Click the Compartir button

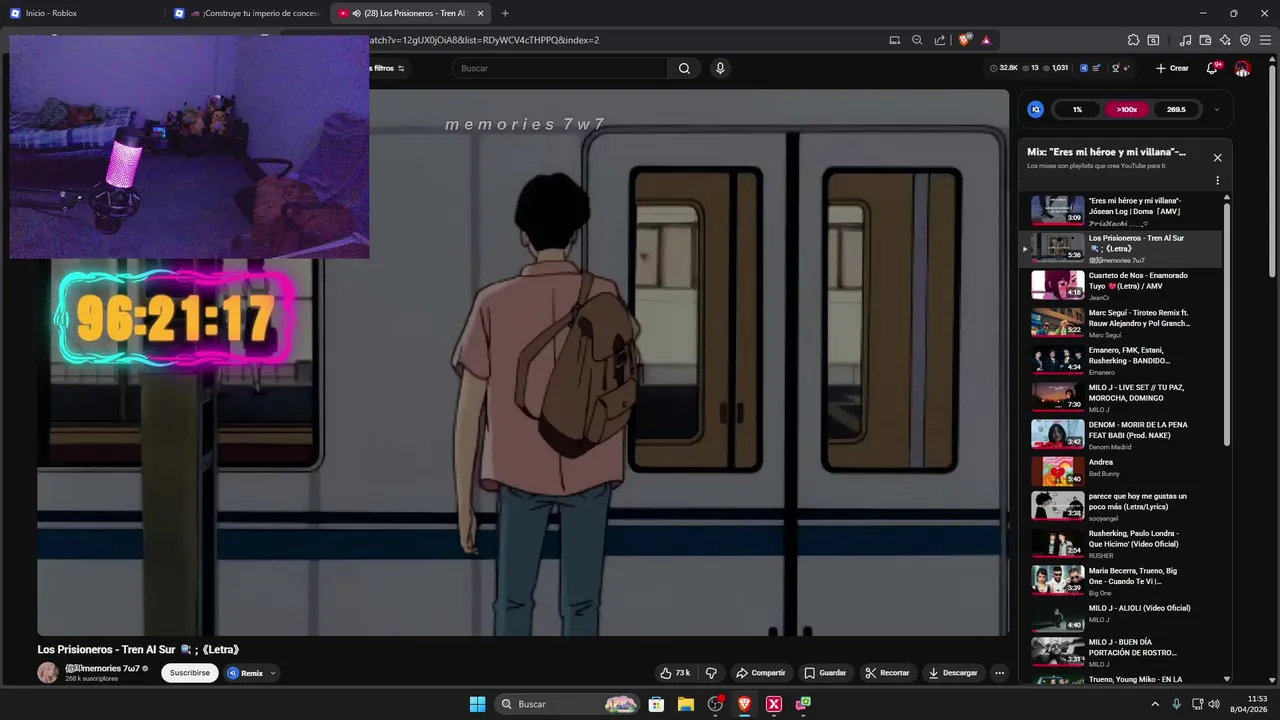760,673
